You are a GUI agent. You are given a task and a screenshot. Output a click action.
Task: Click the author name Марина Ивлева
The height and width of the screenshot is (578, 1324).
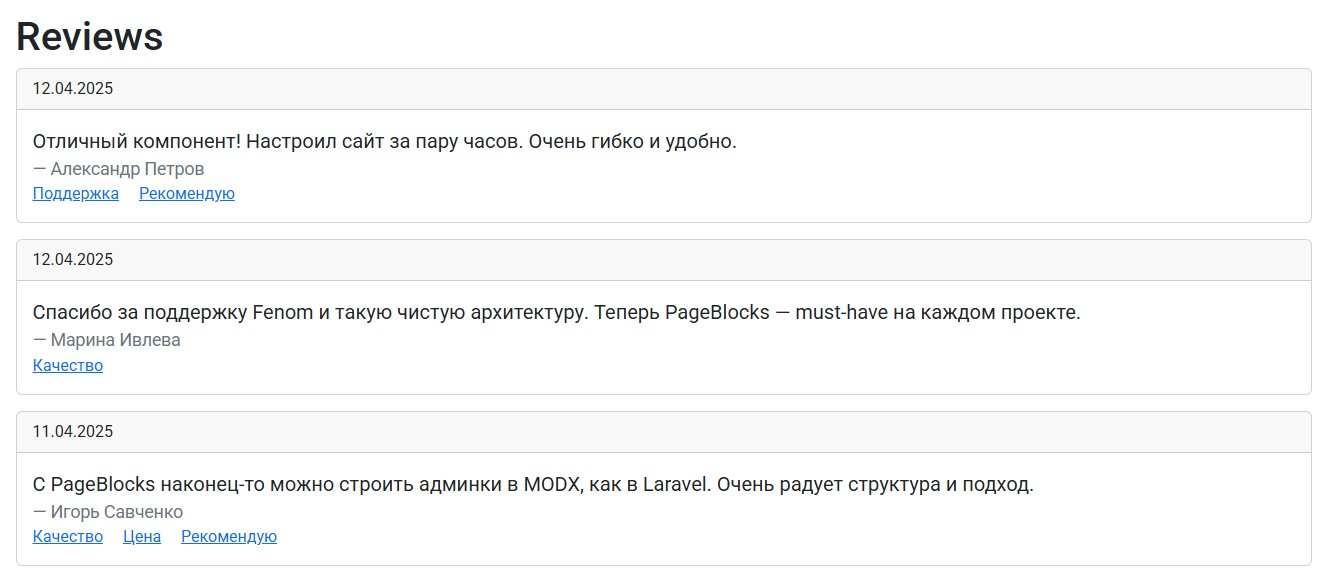[116, 340]
